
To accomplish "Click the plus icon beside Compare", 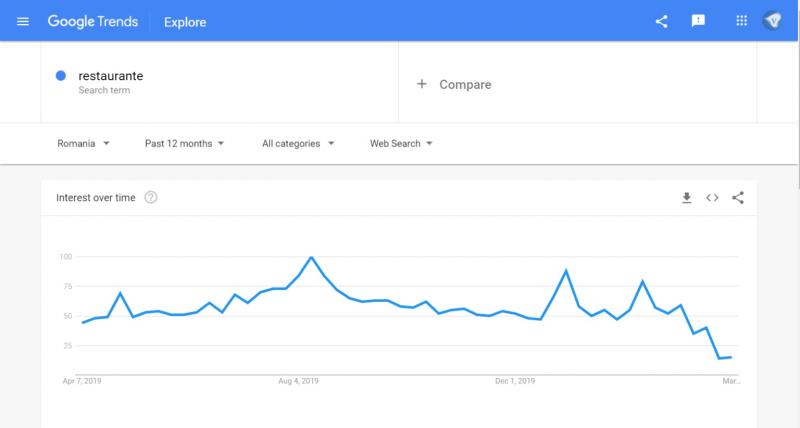I will [x=422, y=84].
